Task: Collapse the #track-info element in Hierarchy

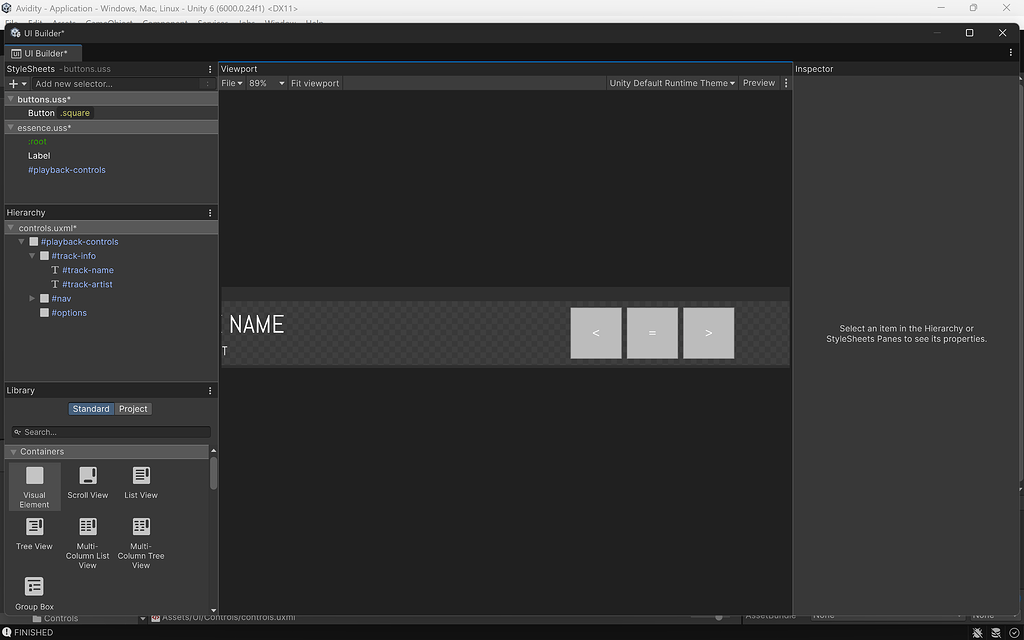Action: 31,255
